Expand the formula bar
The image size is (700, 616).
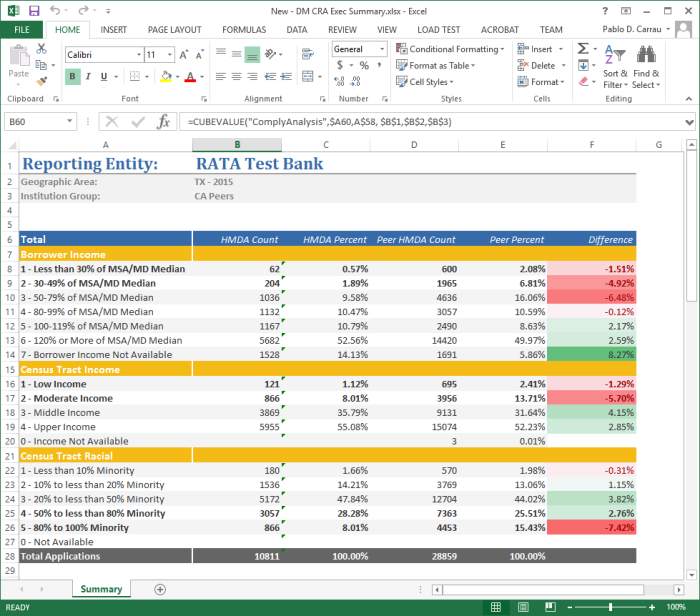click(x=689, y=122)
